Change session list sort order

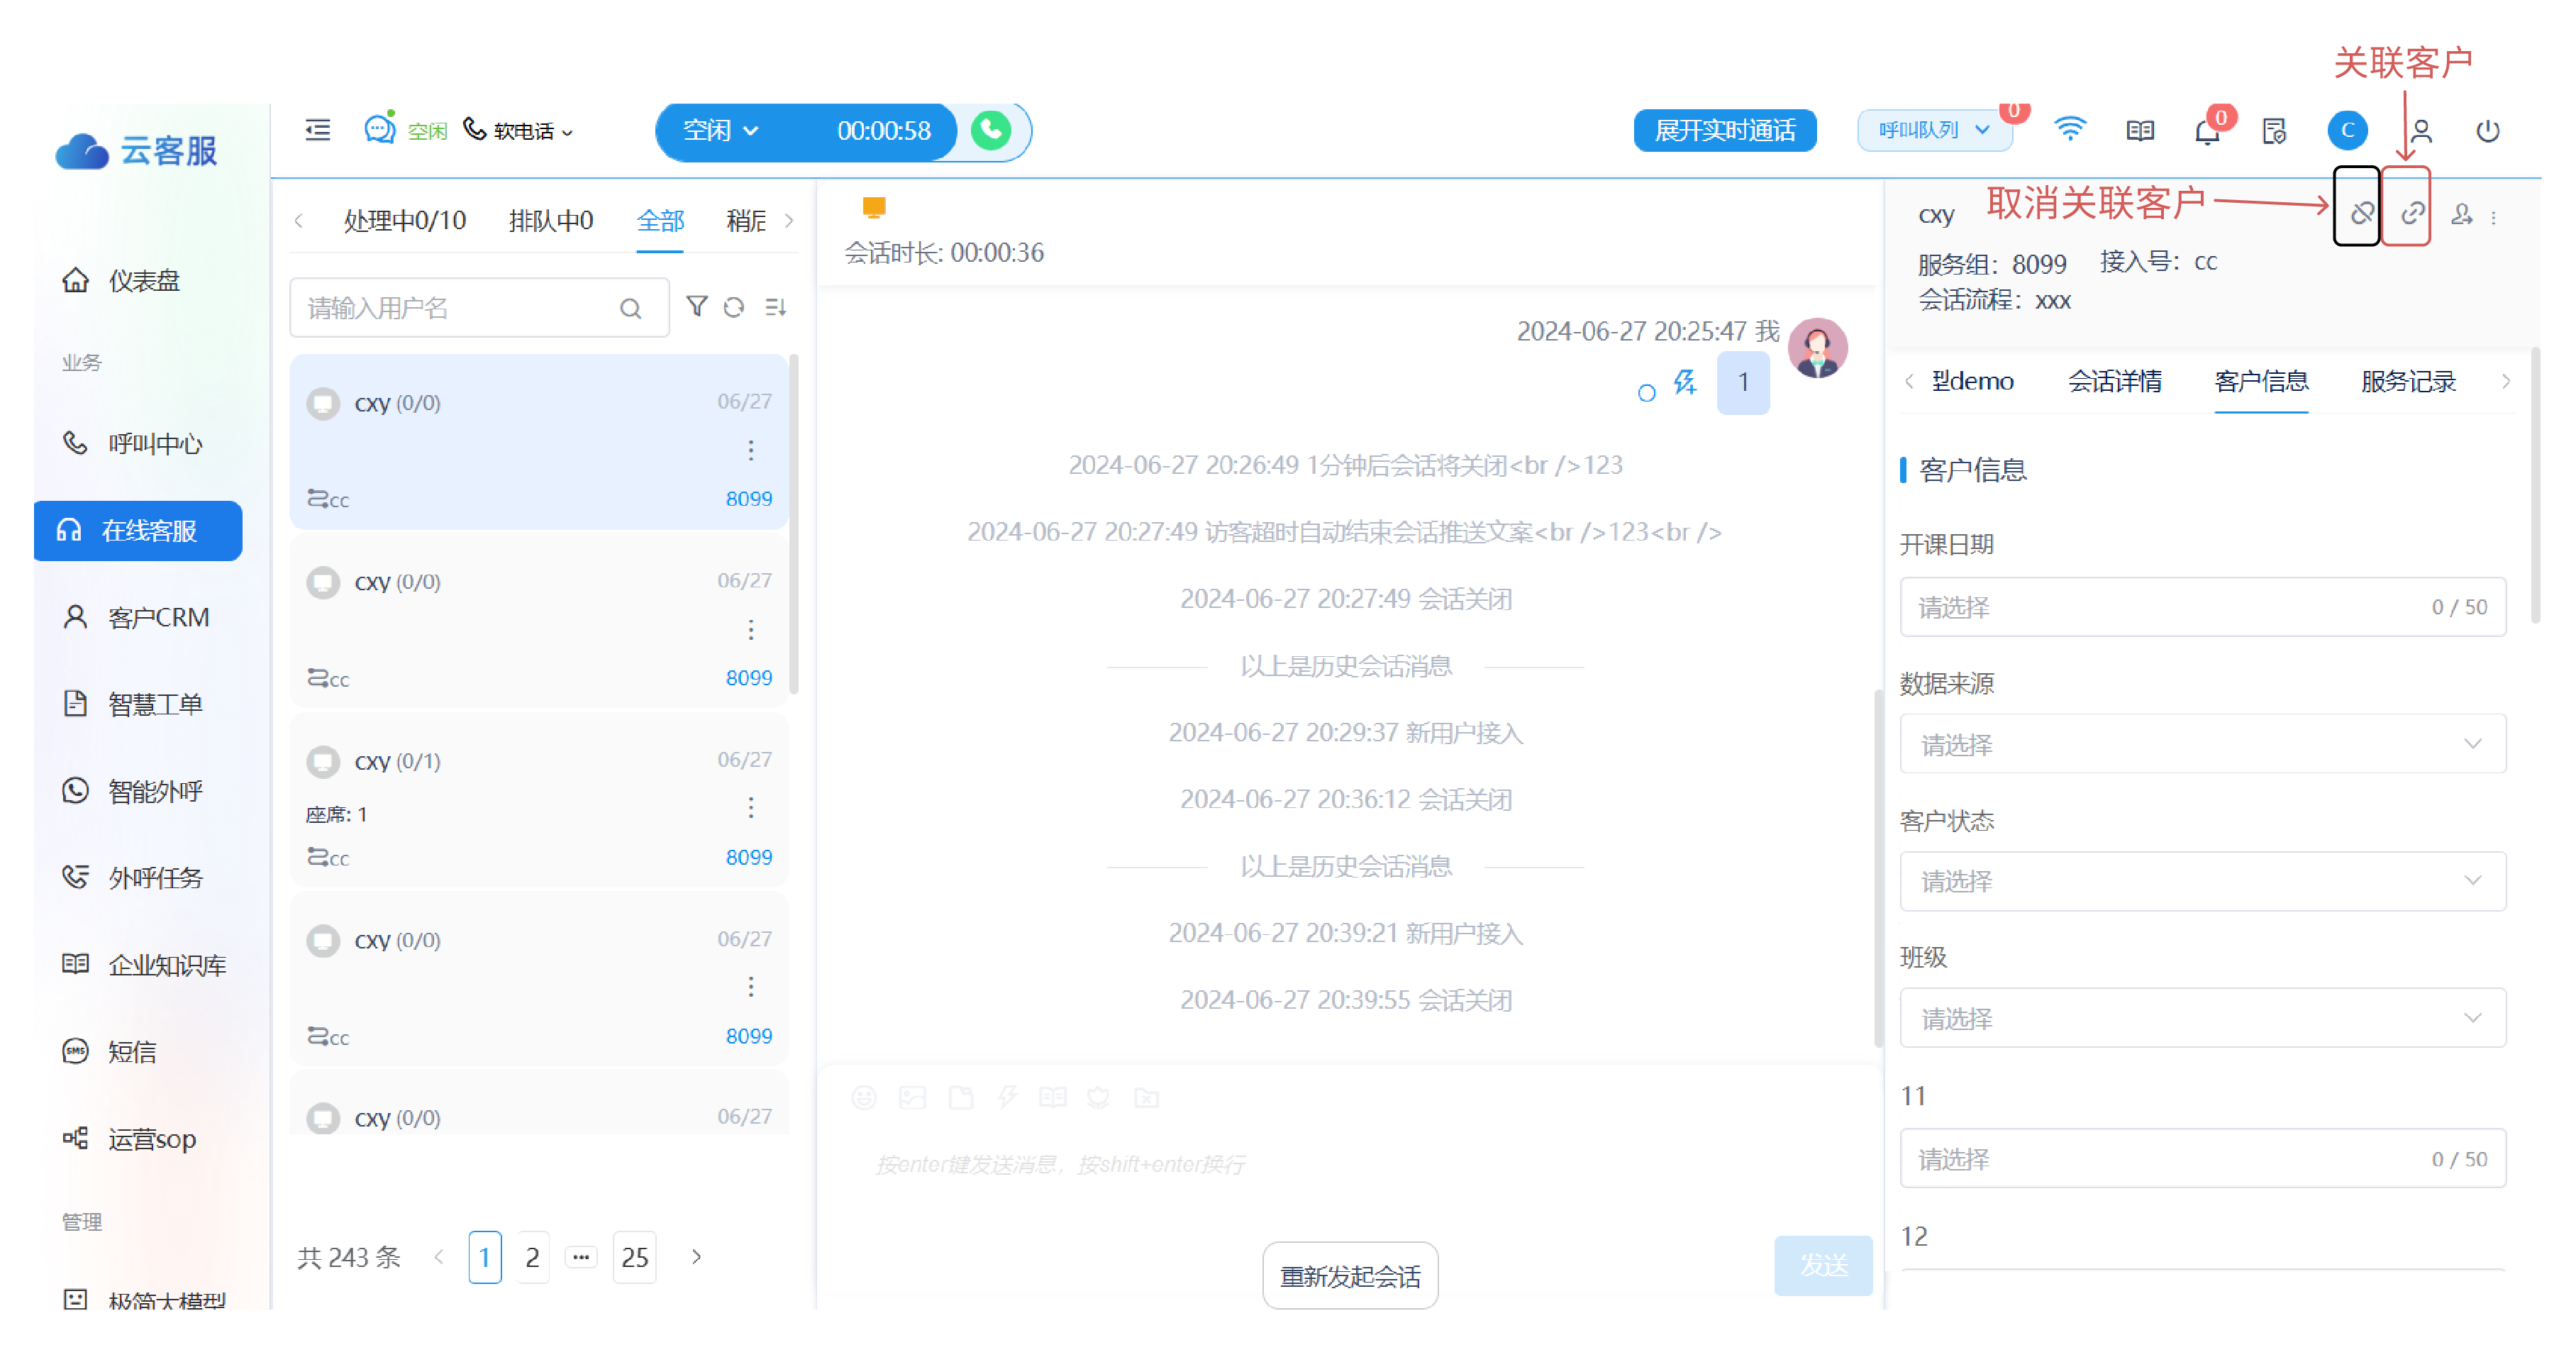coord(775,307)
